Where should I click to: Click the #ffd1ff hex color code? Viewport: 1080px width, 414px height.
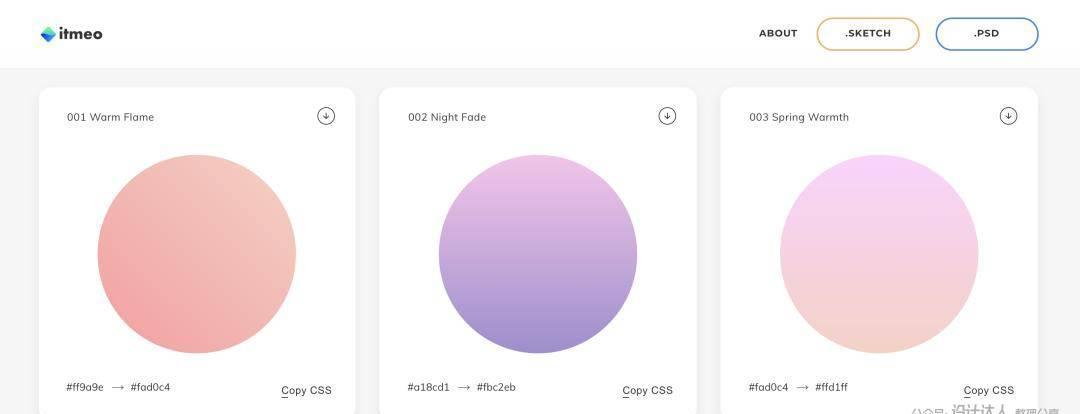click(831, 387)
